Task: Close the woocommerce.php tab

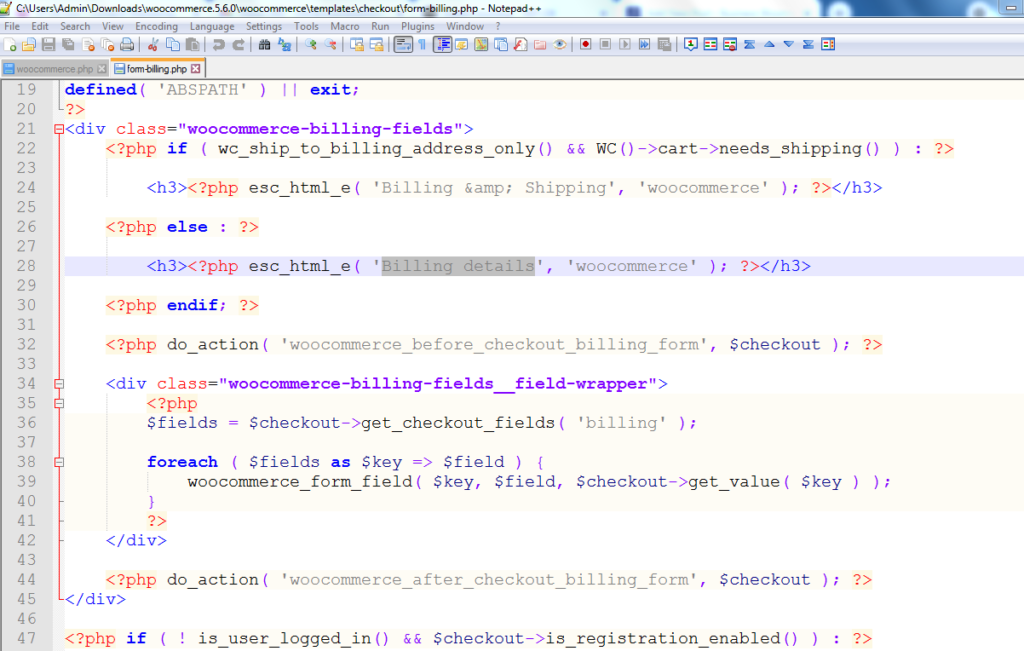Action: [x=101, y=69]
